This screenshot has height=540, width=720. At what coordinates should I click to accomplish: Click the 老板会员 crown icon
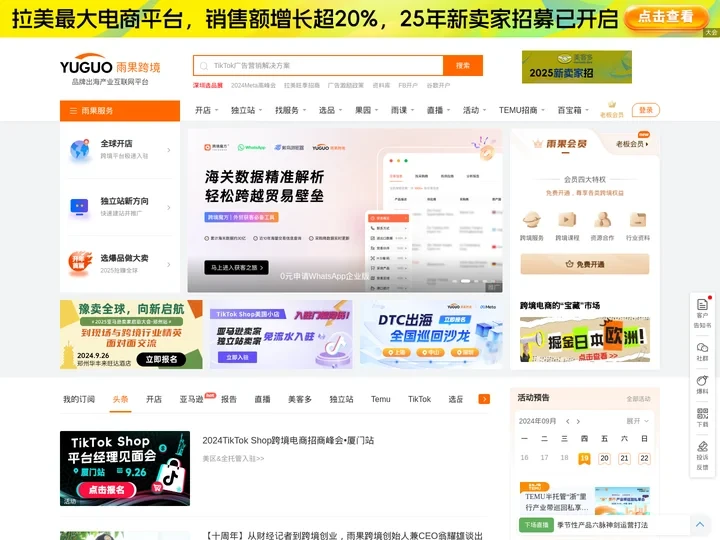click(x=612, y=105)
